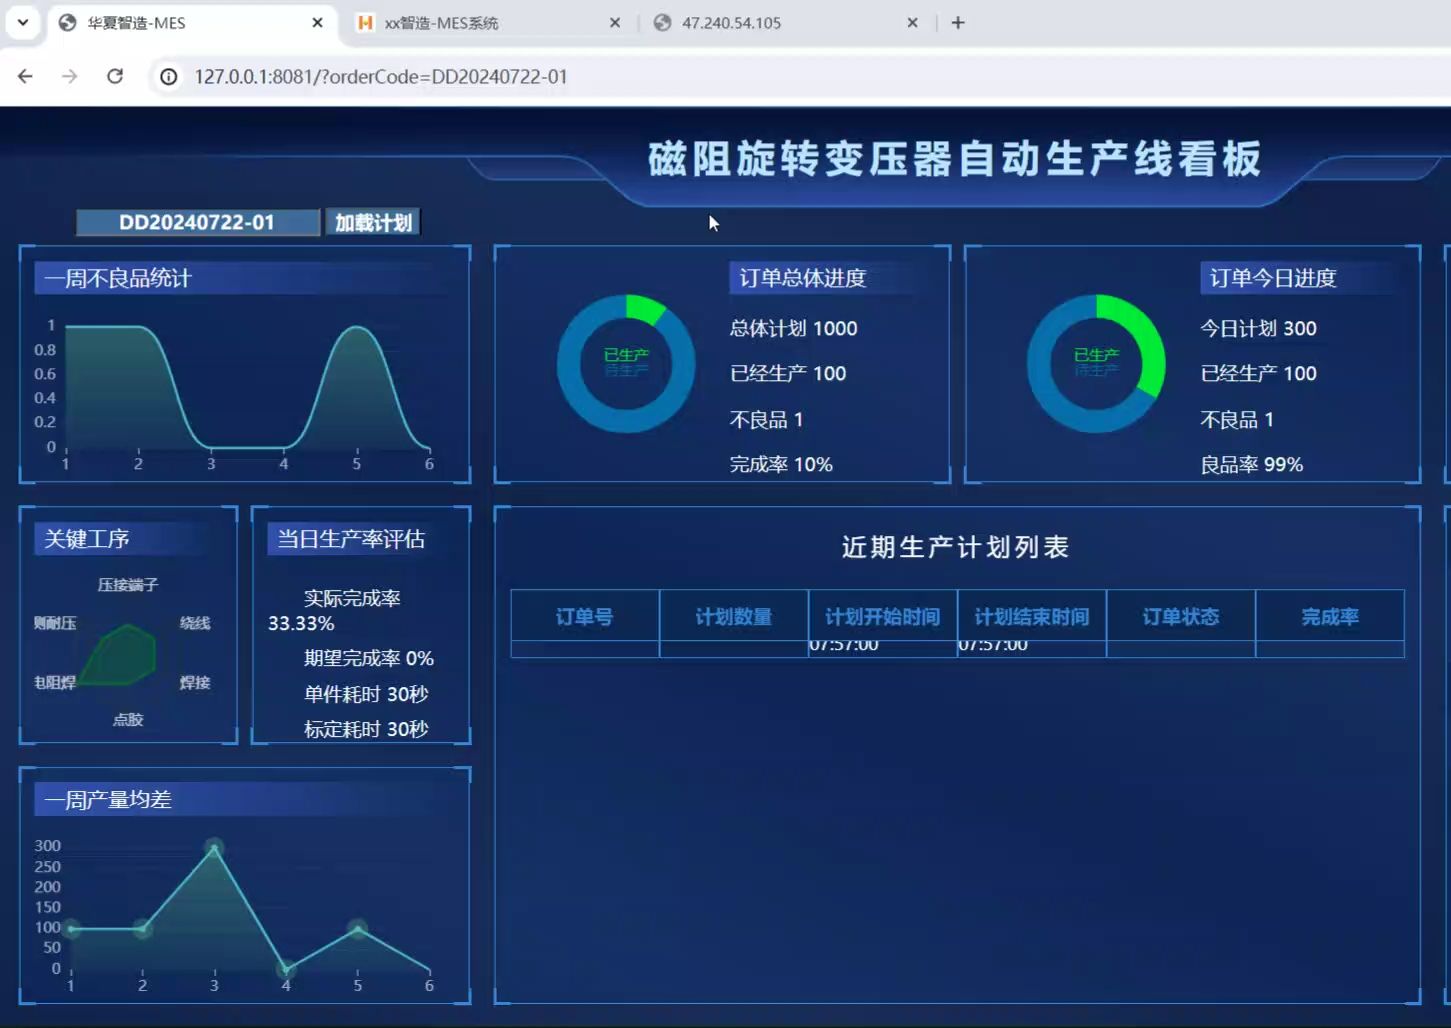Click the 订单状态 column header
1451x1028 pixels.
pos(1181,616)
